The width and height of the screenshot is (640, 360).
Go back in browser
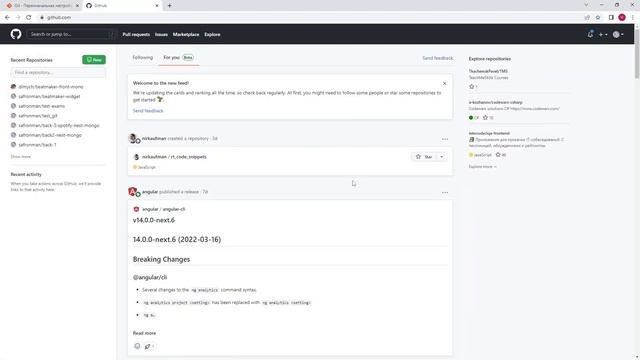click(7, 18)
